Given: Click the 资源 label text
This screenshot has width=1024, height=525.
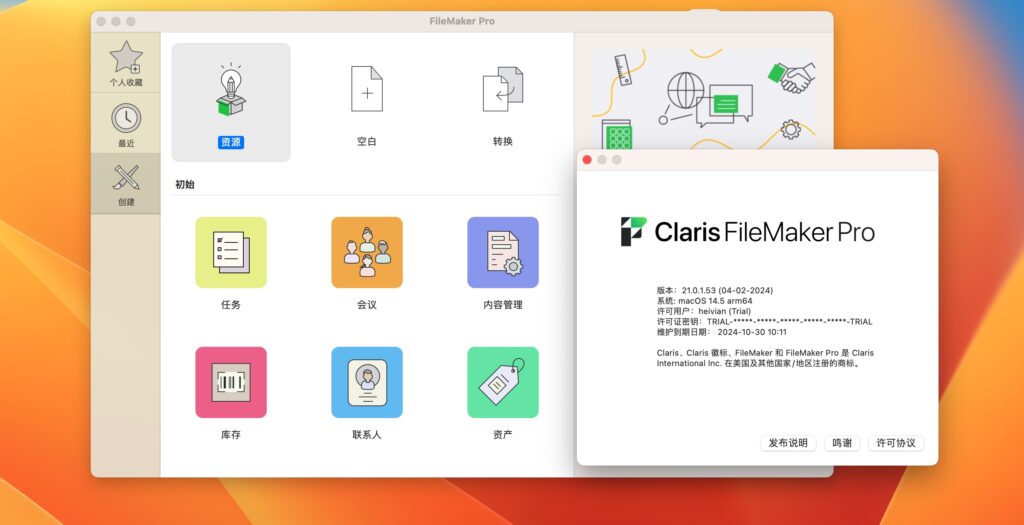Looking at the screenshot, I should [x=231, y=142].
